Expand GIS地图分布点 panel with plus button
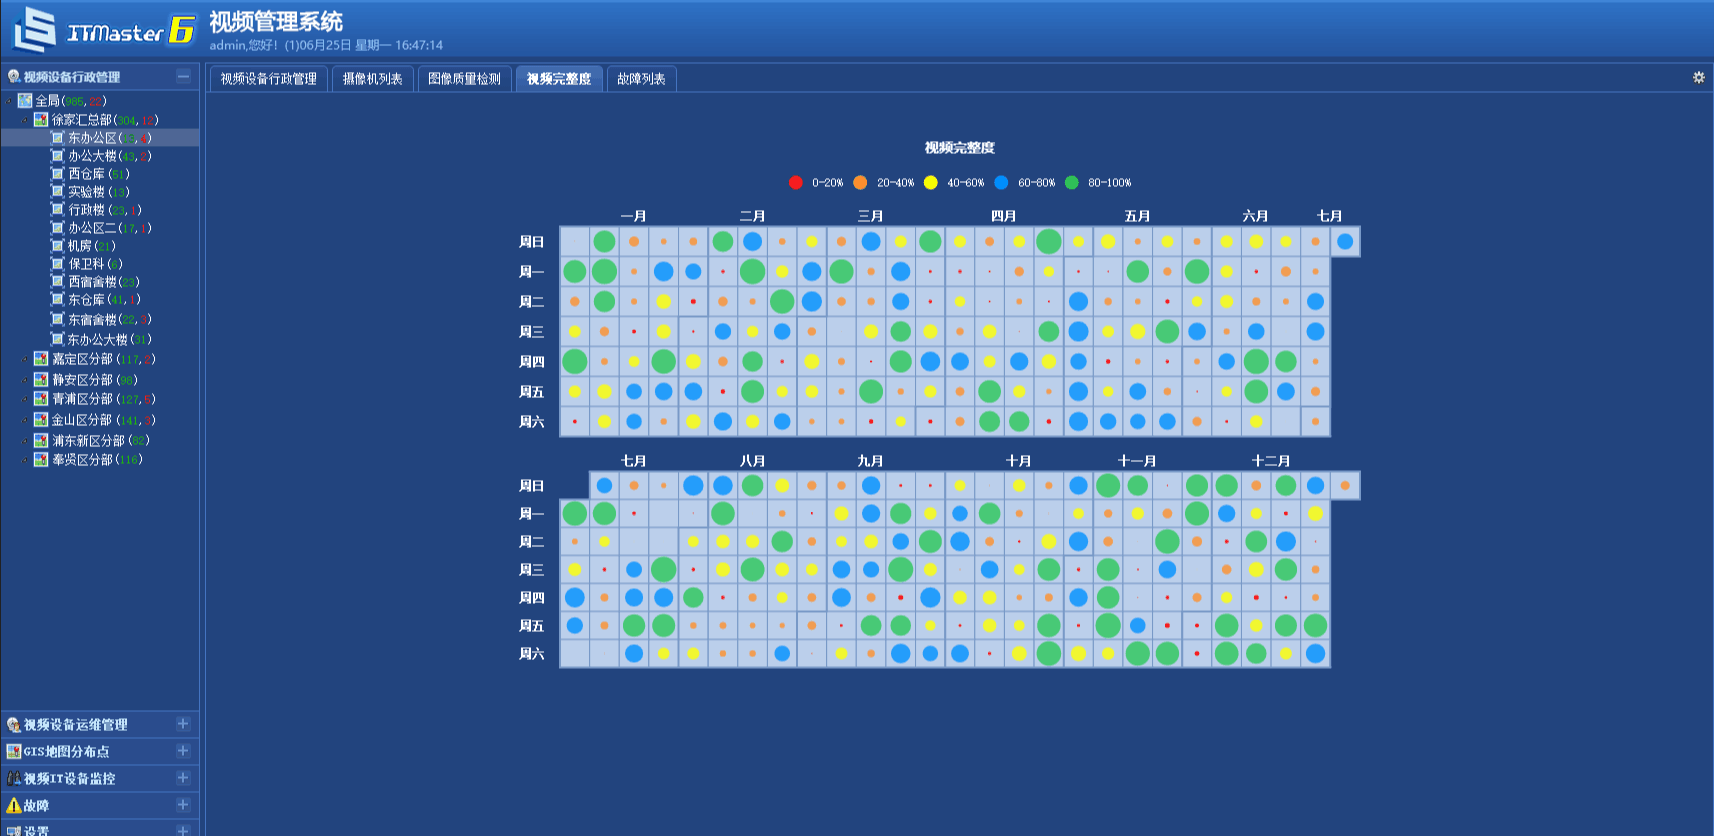The image size is (1714, 836). coord(183,750)
